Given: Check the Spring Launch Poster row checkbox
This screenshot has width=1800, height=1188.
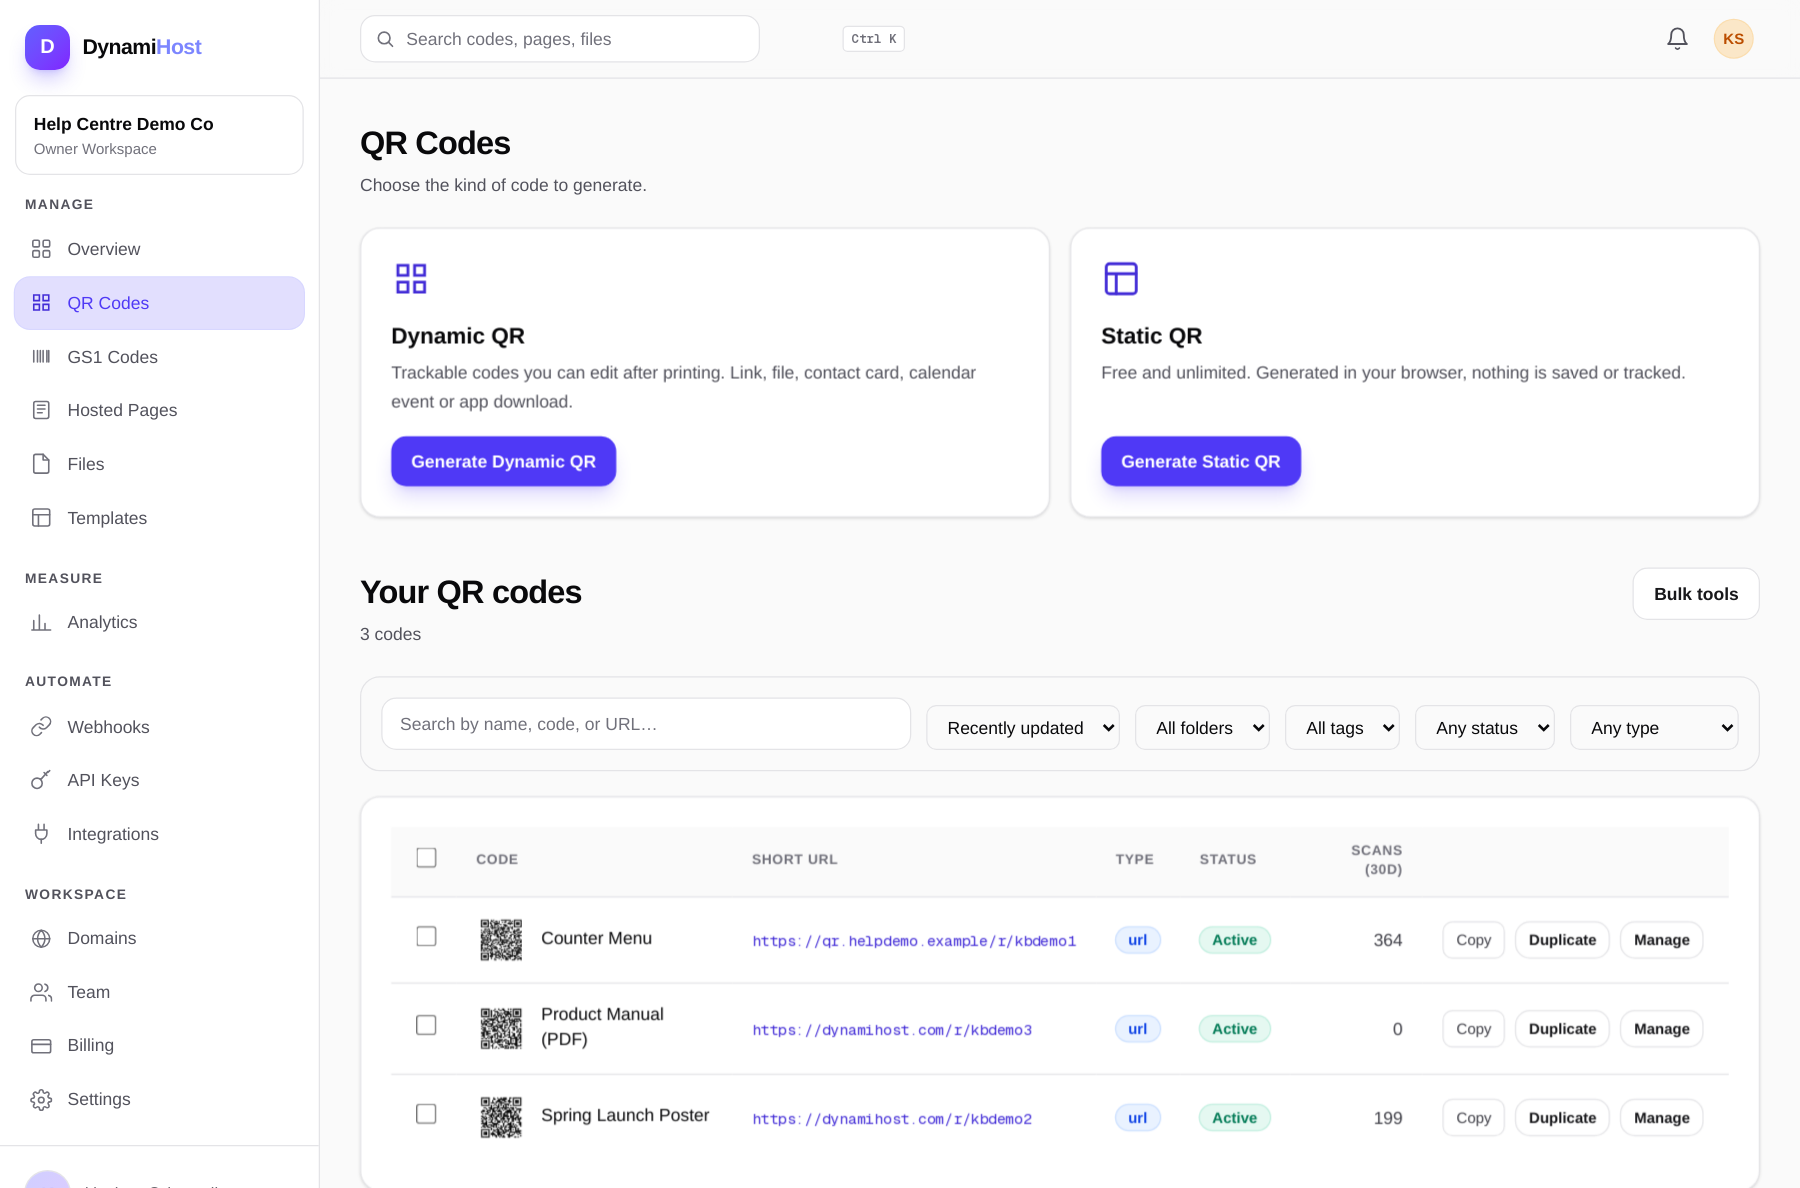Looking at the screenshot, I should tap(426, 1114).
